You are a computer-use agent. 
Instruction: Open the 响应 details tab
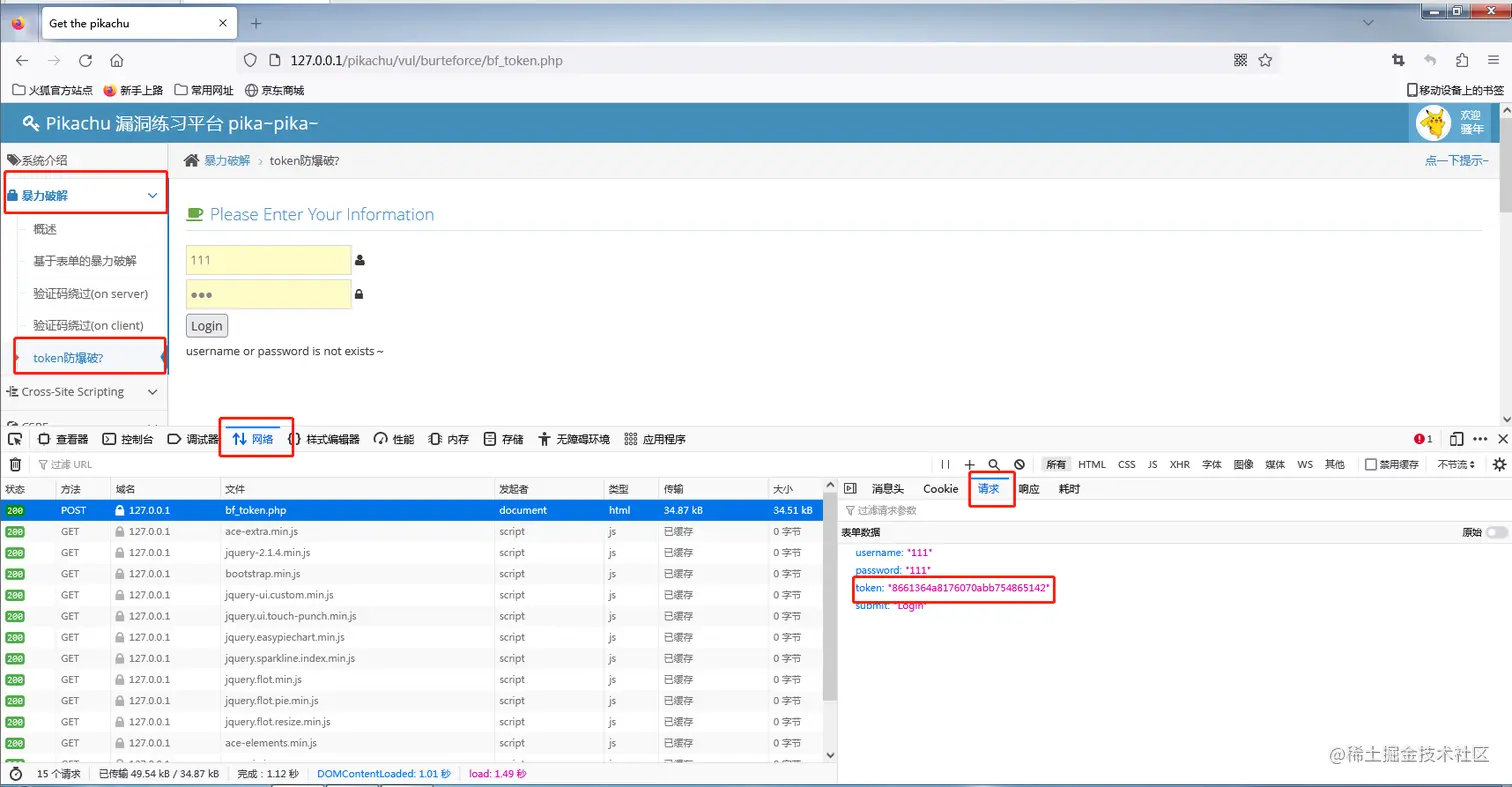tap(1029, 489)
